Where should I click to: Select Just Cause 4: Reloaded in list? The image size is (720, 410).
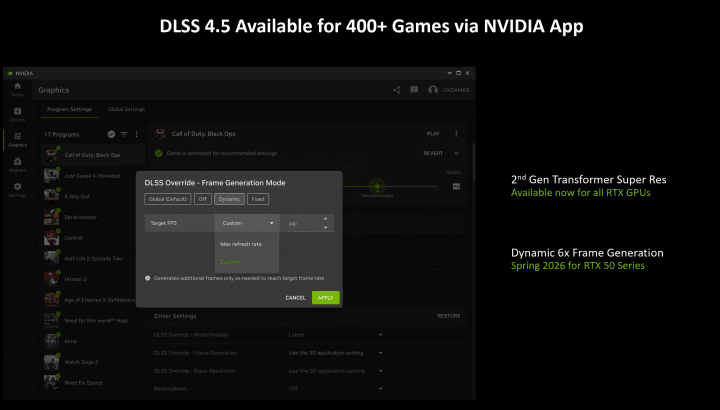(93, 176)
